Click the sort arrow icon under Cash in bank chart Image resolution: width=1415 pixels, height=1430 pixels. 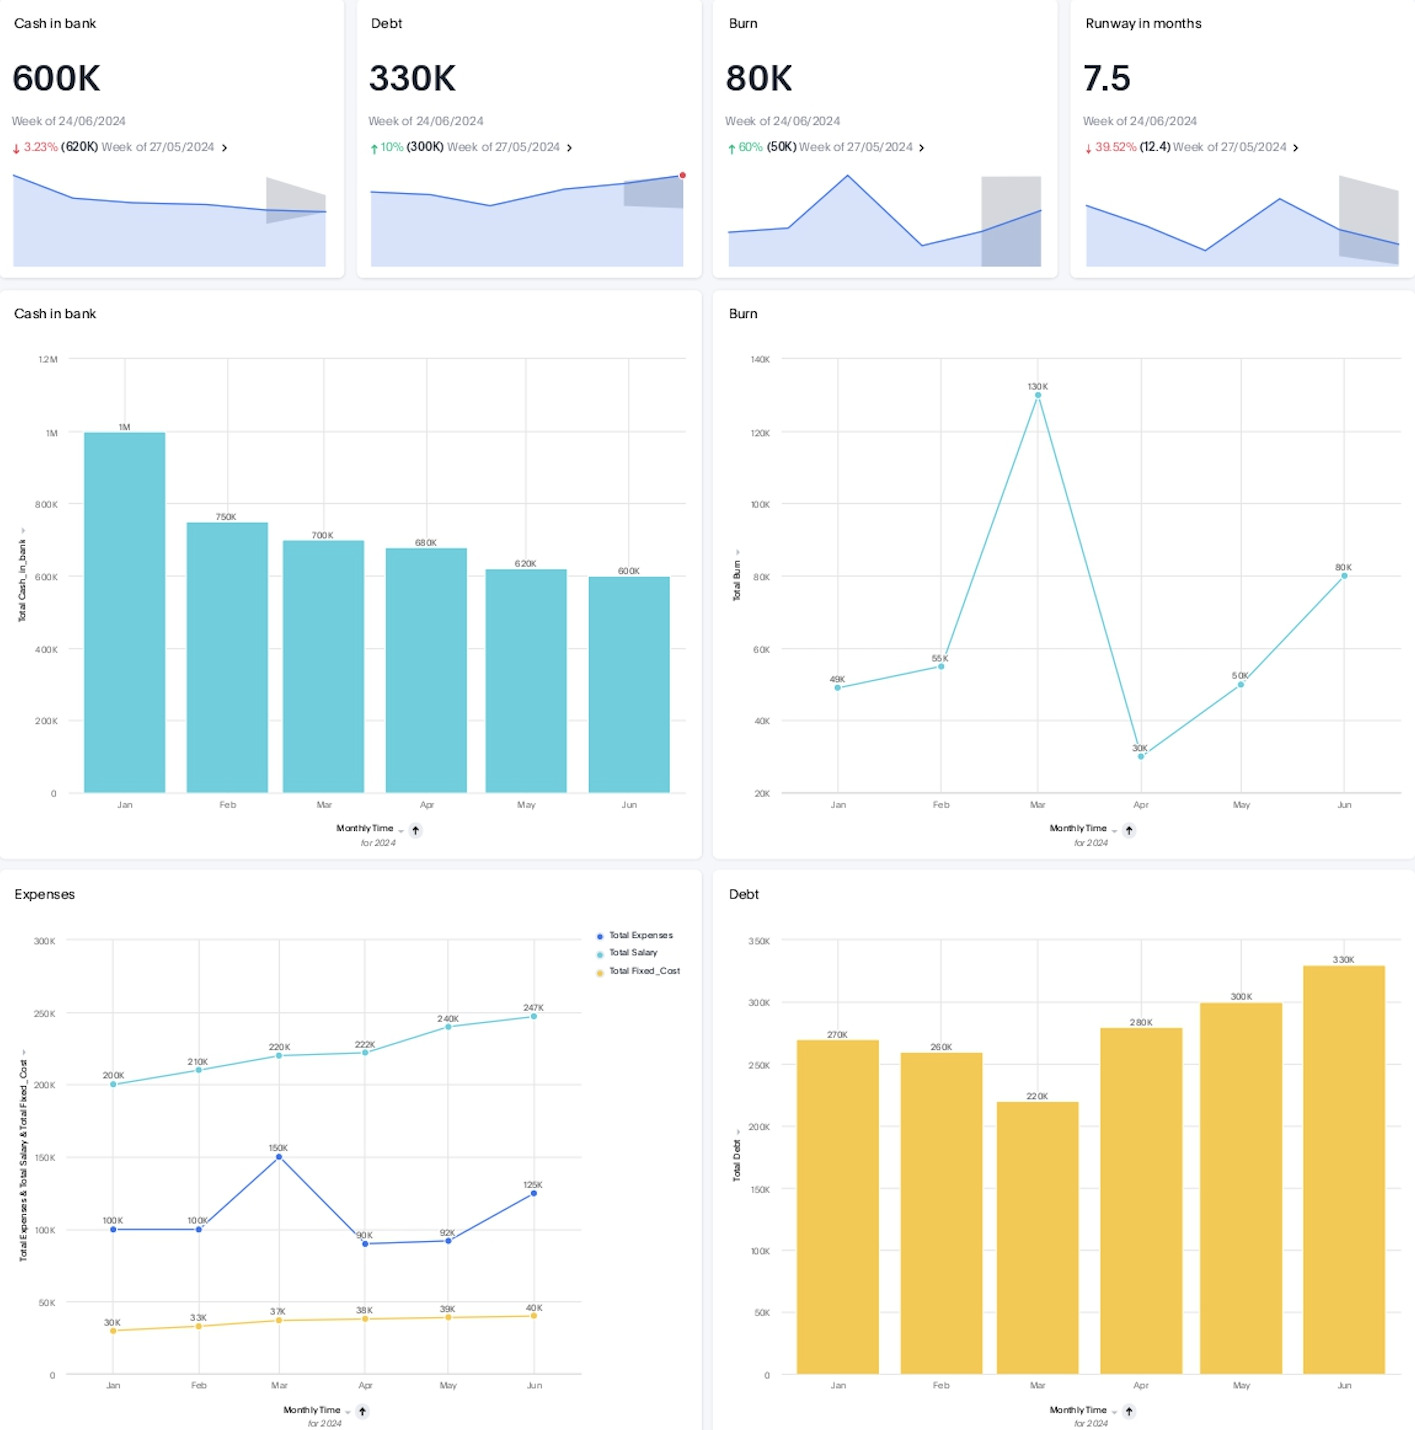pyautogui.click(x=416, y=830)
